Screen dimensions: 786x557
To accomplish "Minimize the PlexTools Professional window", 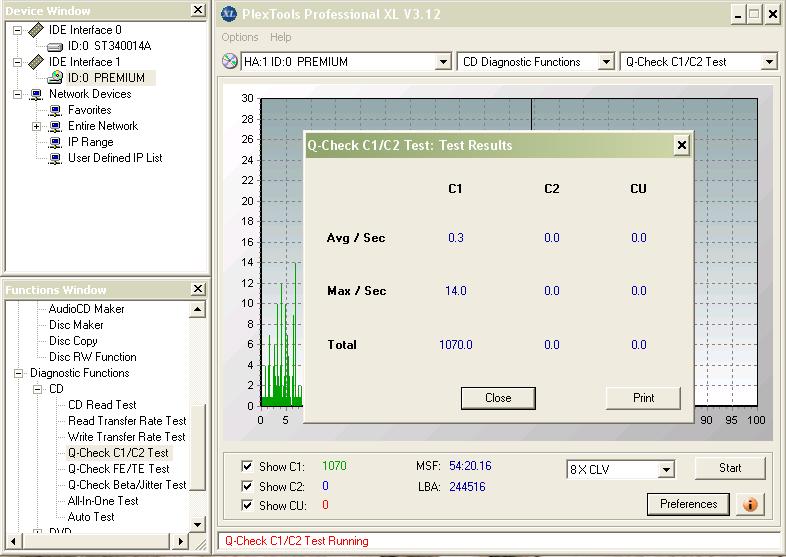I will pos(738,15).
